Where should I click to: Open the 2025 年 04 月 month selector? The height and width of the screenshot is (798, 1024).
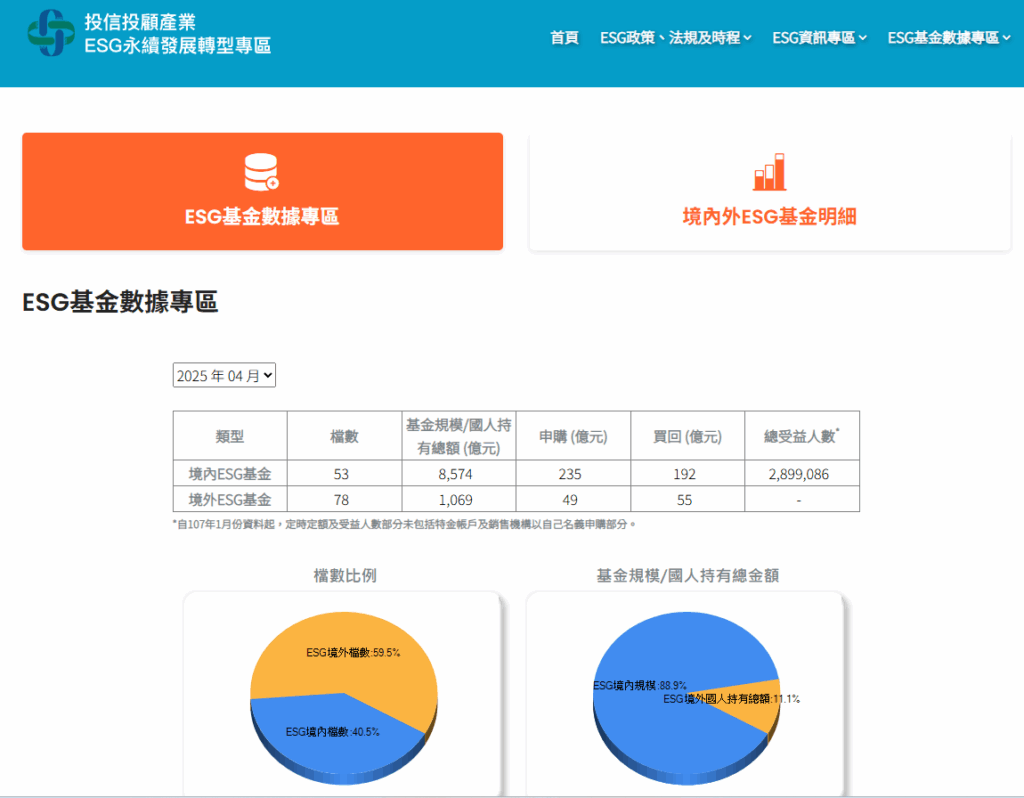[x=224, y=376]
